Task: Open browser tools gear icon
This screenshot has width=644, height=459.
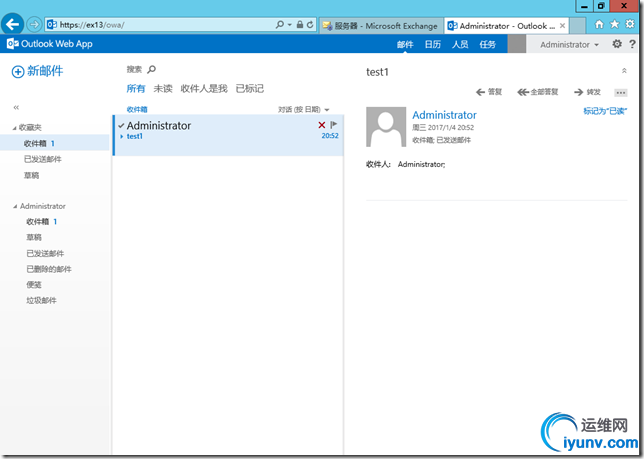Action: tap(630, 24)
